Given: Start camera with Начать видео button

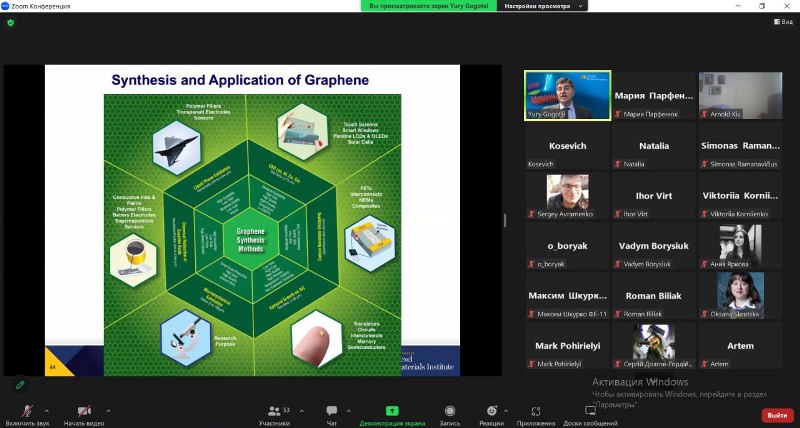Looking at the screenshot, I should pyautogui.click(x=83, y=411).
